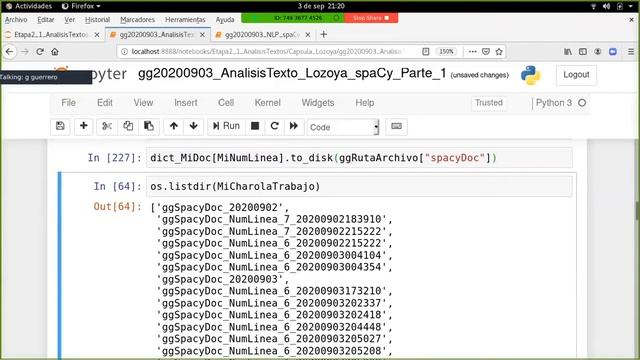Open Archivo menu in Firefox

[x=16, y=20]
